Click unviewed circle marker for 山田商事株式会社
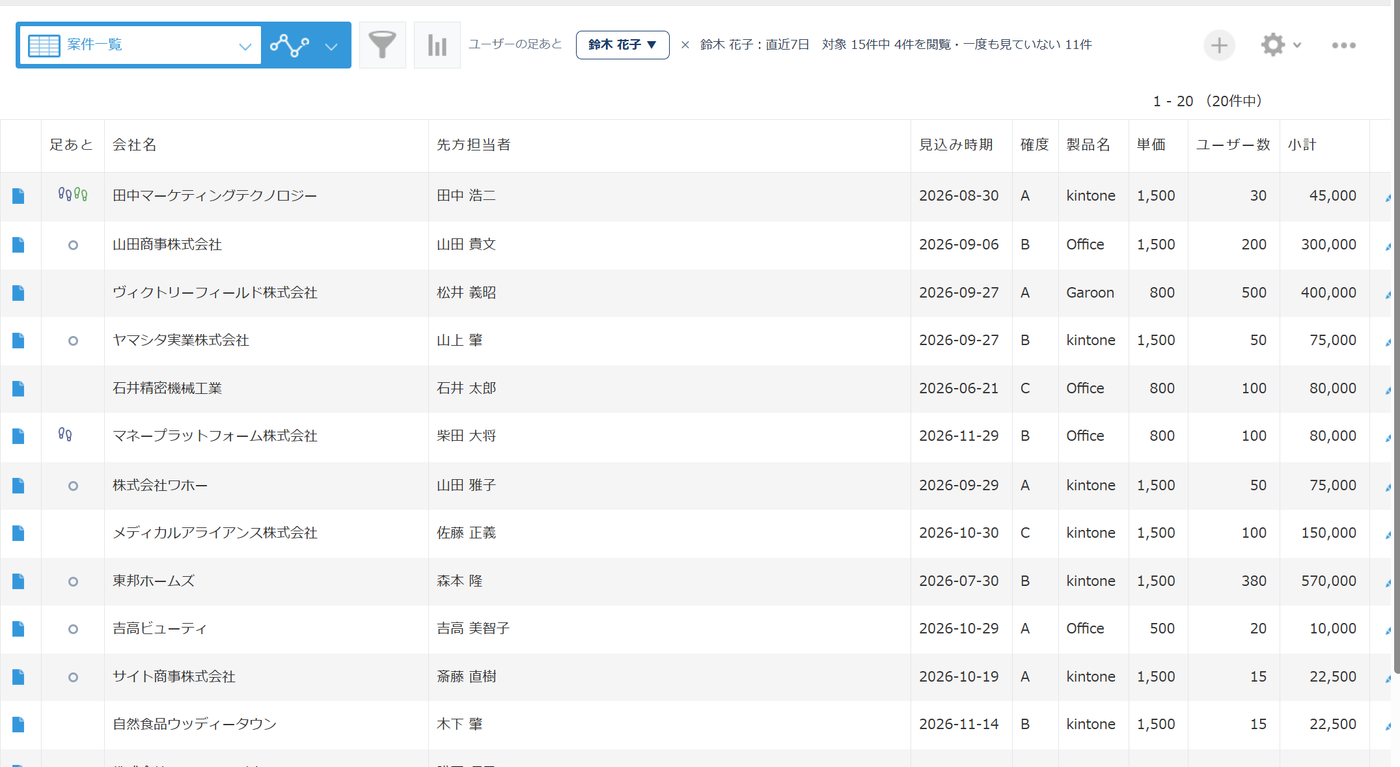The width and height of the screenshot is (1400, 767). tap(73, 245)
